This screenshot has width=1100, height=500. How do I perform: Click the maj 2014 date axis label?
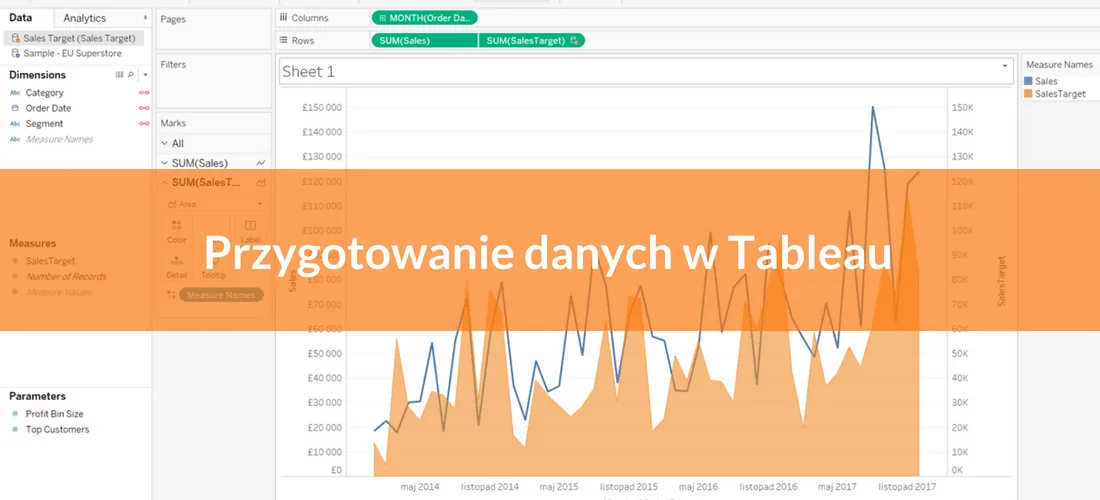(x=420, y=486)
